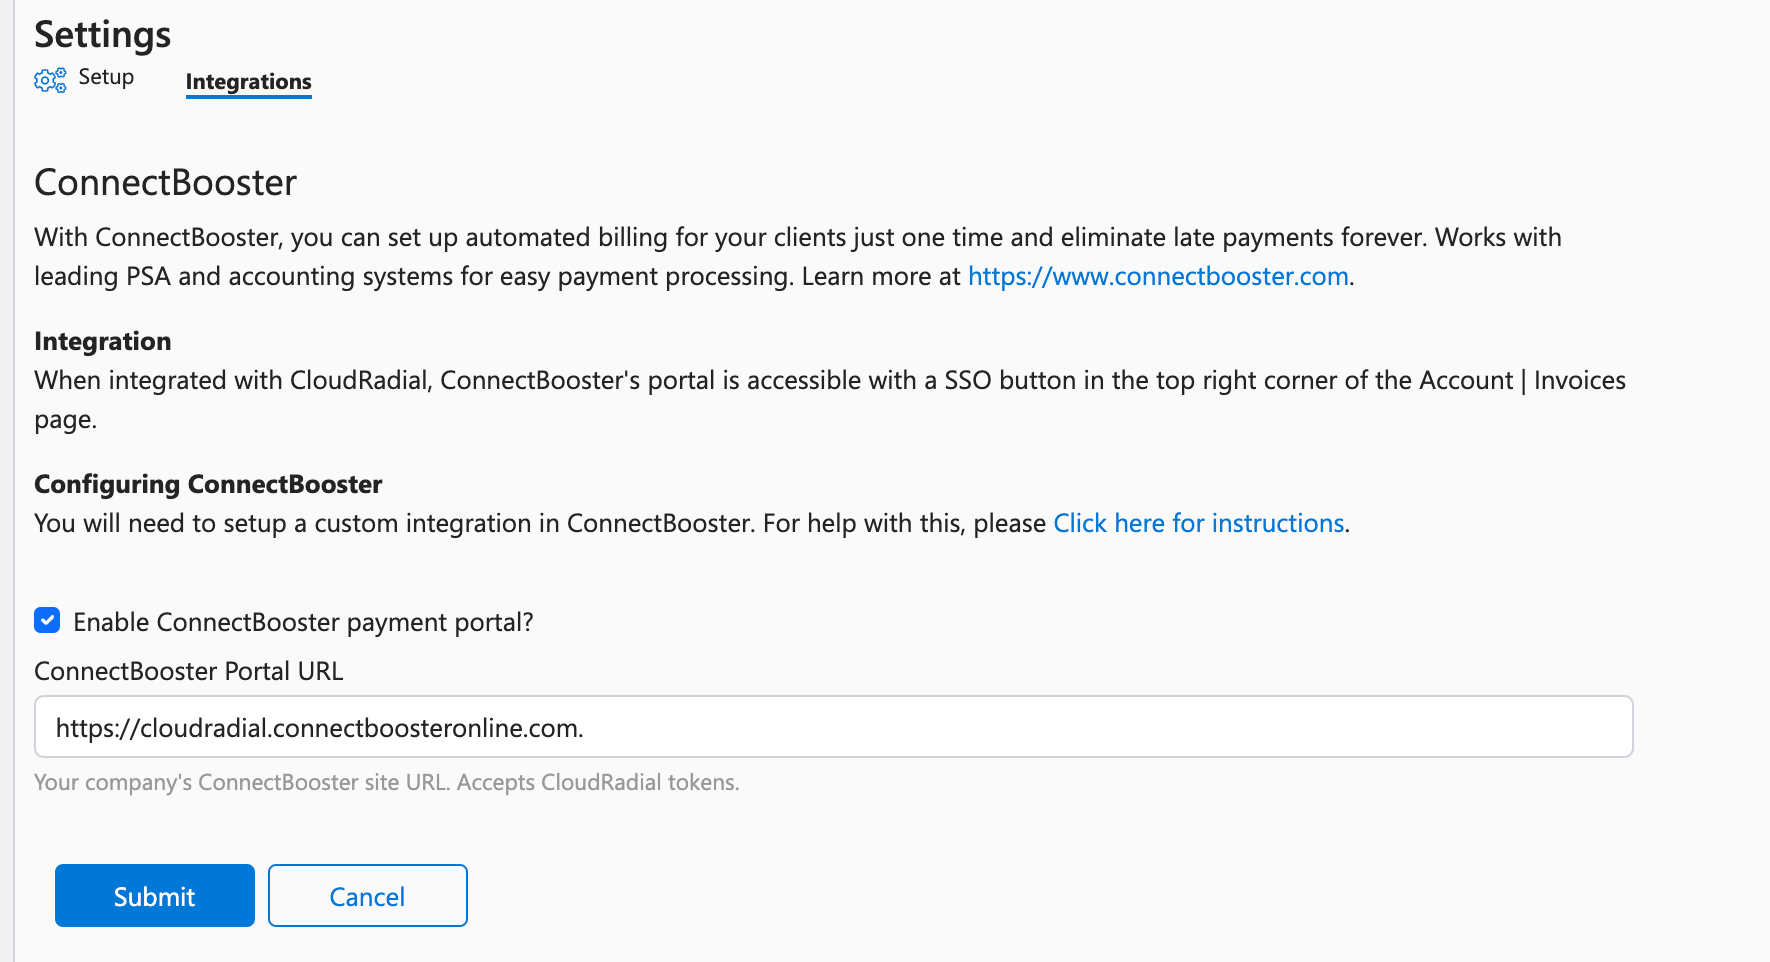The width and height of the screenshot is (1770, 962).
Task: Switch to the Integrations tab
Action: pyautogui.click(x=249, y=82)
